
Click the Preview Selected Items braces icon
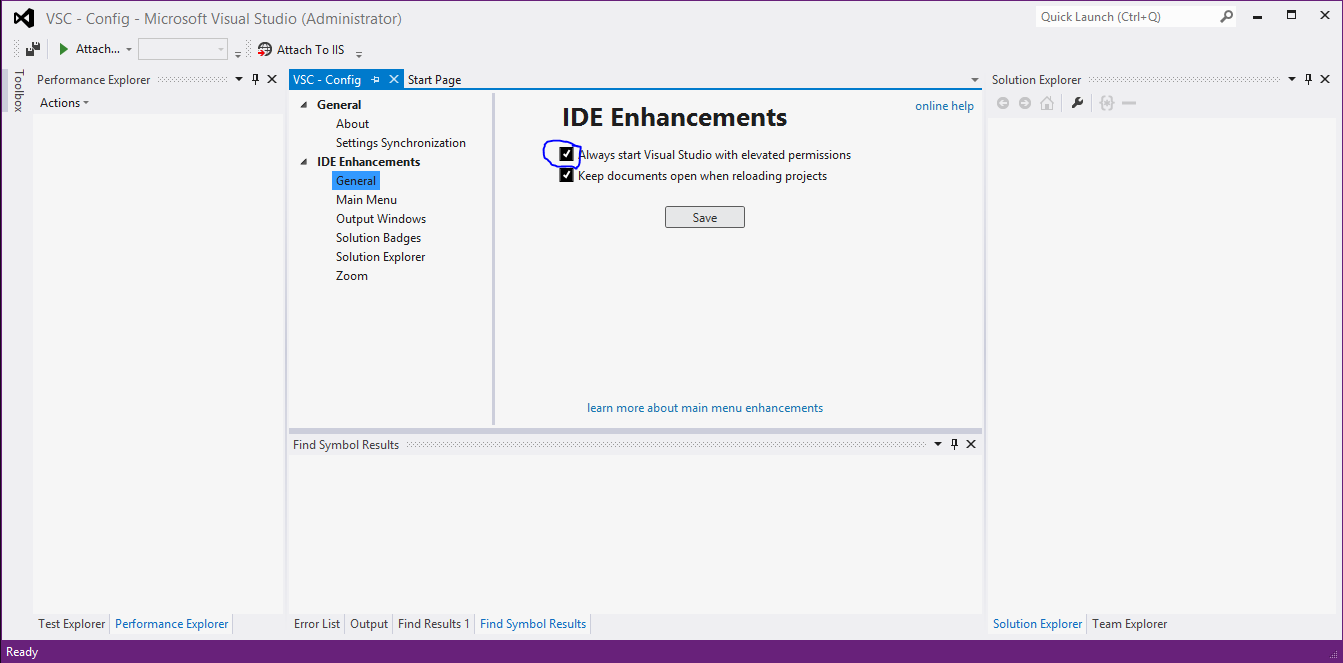tap(1106, 103)
